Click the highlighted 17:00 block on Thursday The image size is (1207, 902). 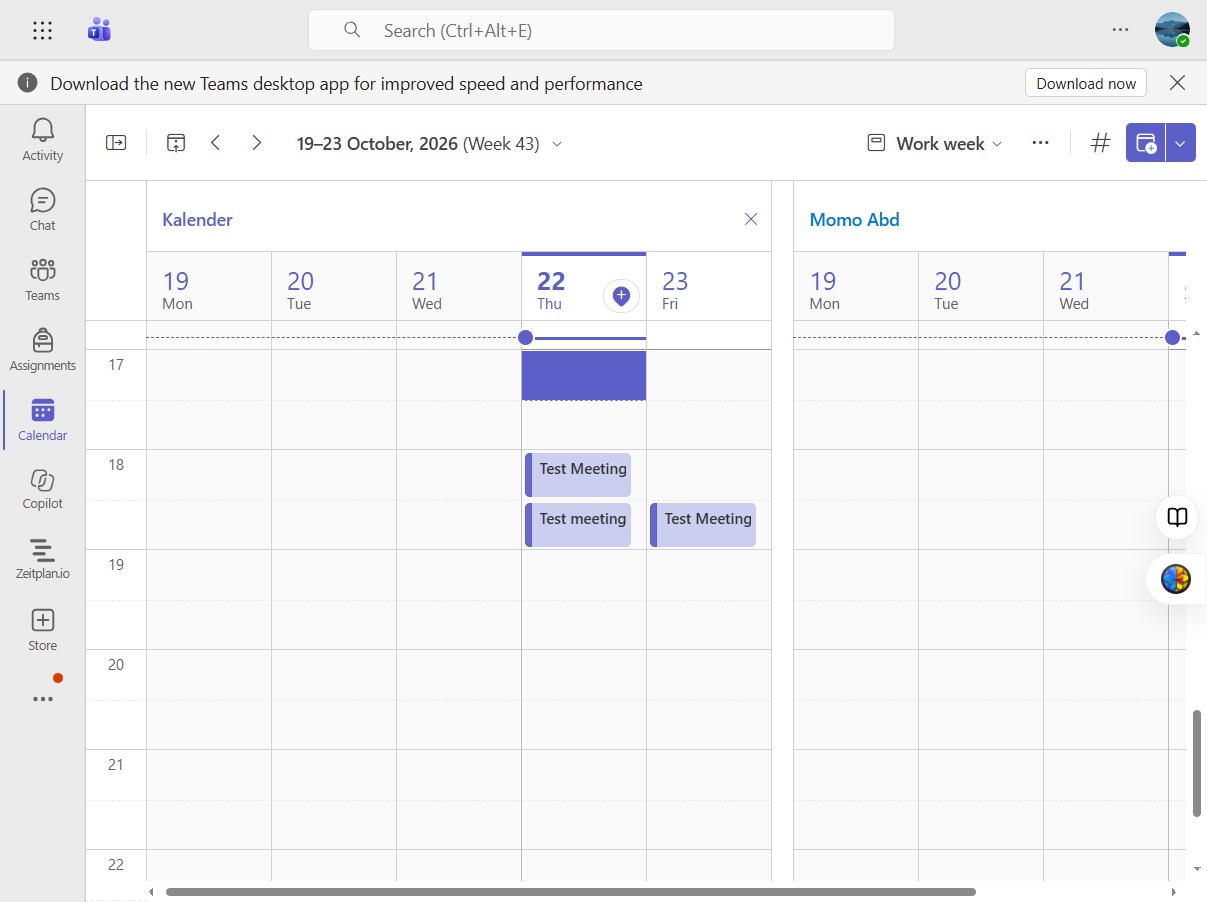[584, 375]
